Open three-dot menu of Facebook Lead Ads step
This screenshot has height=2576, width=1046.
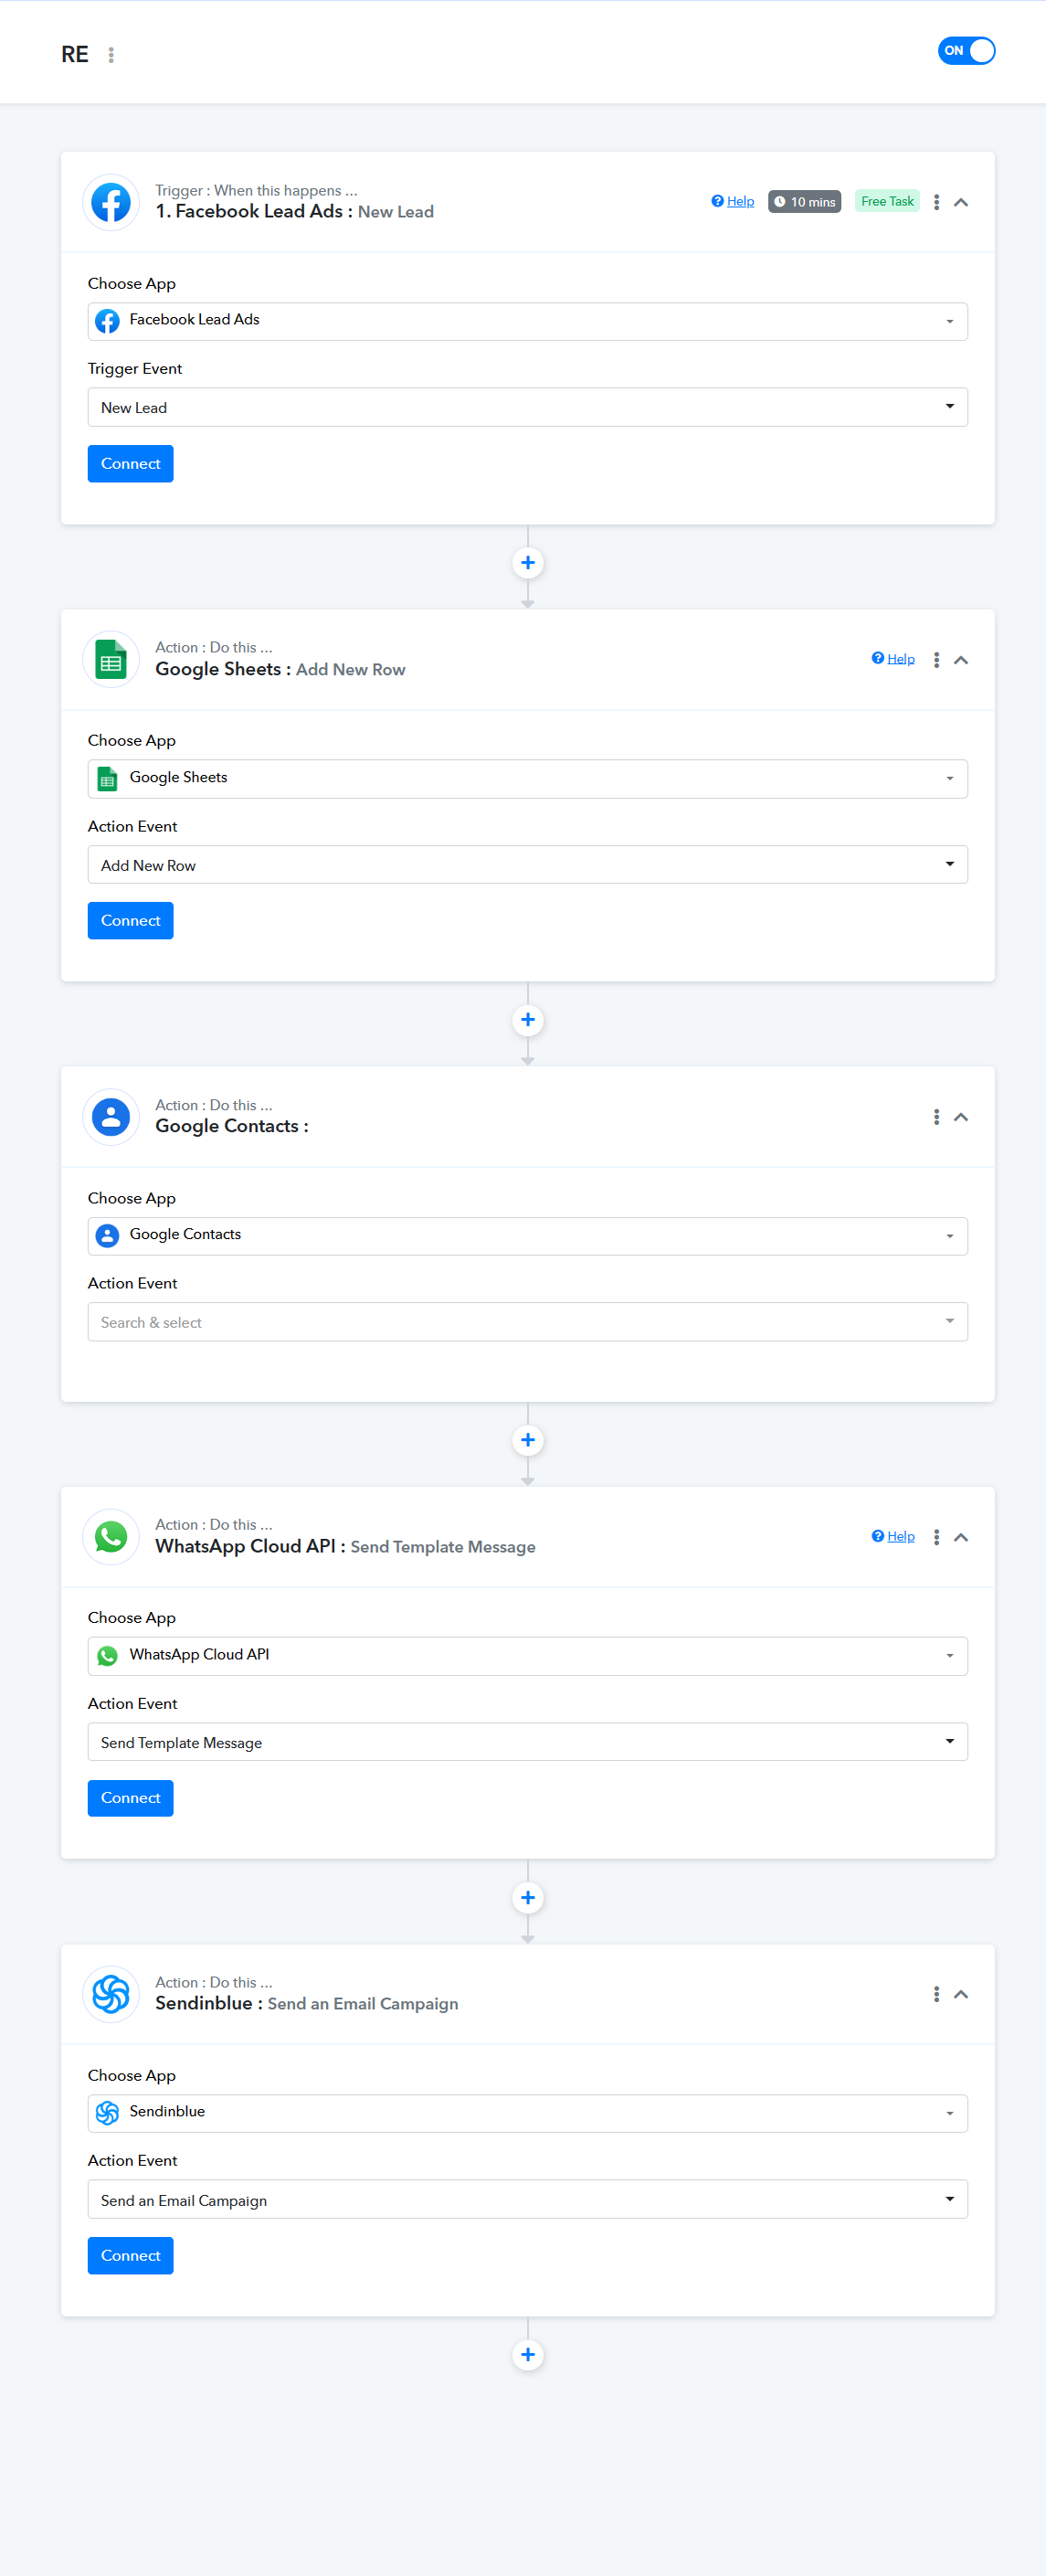pos(936,202)
